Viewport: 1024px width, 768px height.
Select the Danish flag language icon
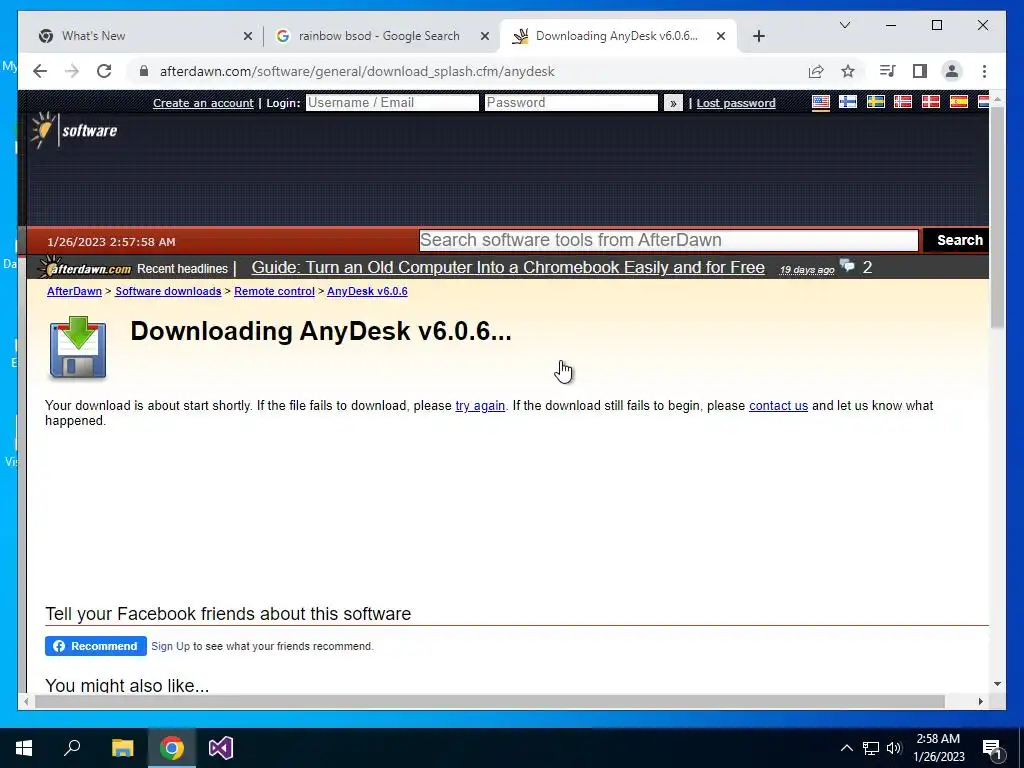click(x=931, y=102)
